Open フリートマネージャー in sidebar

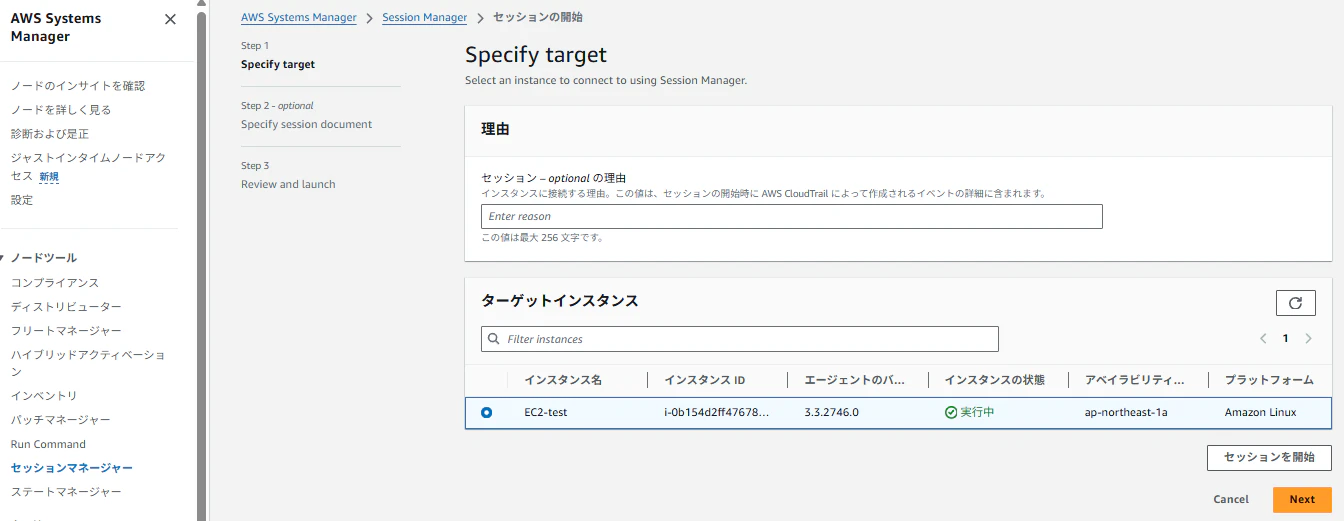point(66,331)
